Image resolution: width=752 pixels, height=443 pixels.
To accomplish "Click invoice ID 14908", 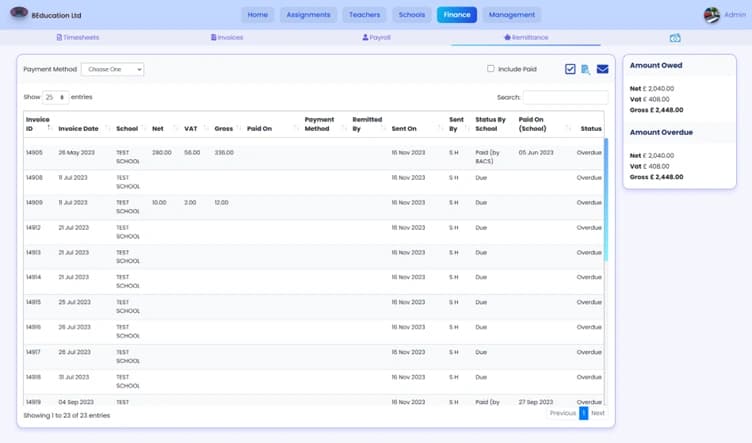I will (34, 177).
